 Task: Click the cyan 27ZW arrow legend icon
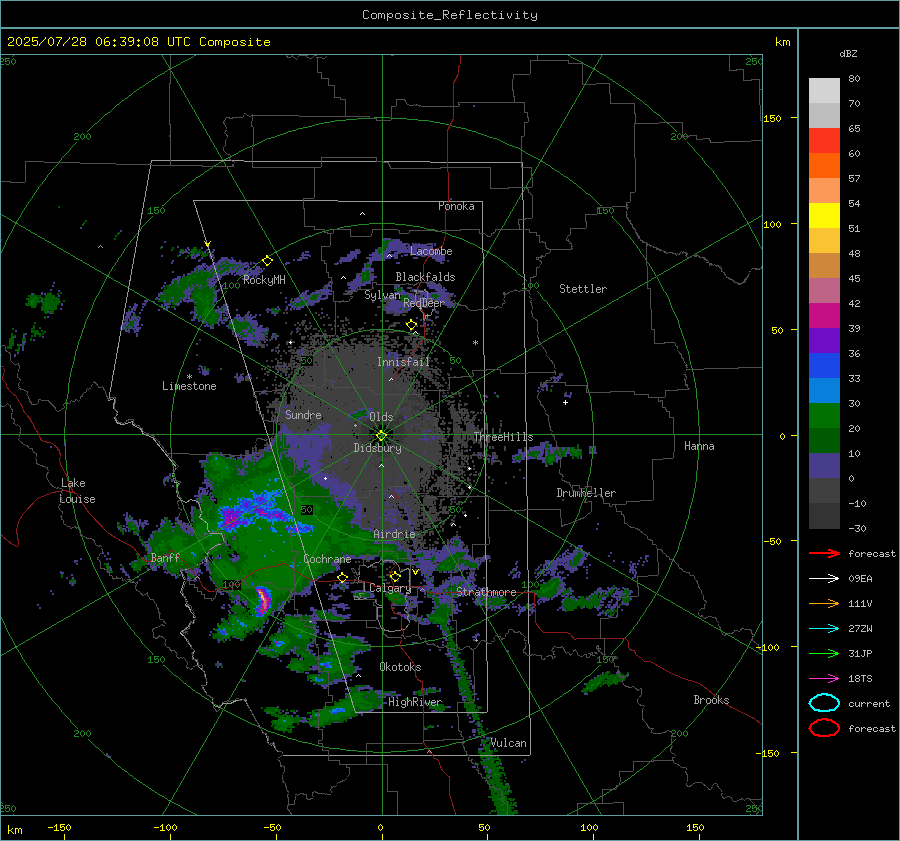tap(824, 629)
